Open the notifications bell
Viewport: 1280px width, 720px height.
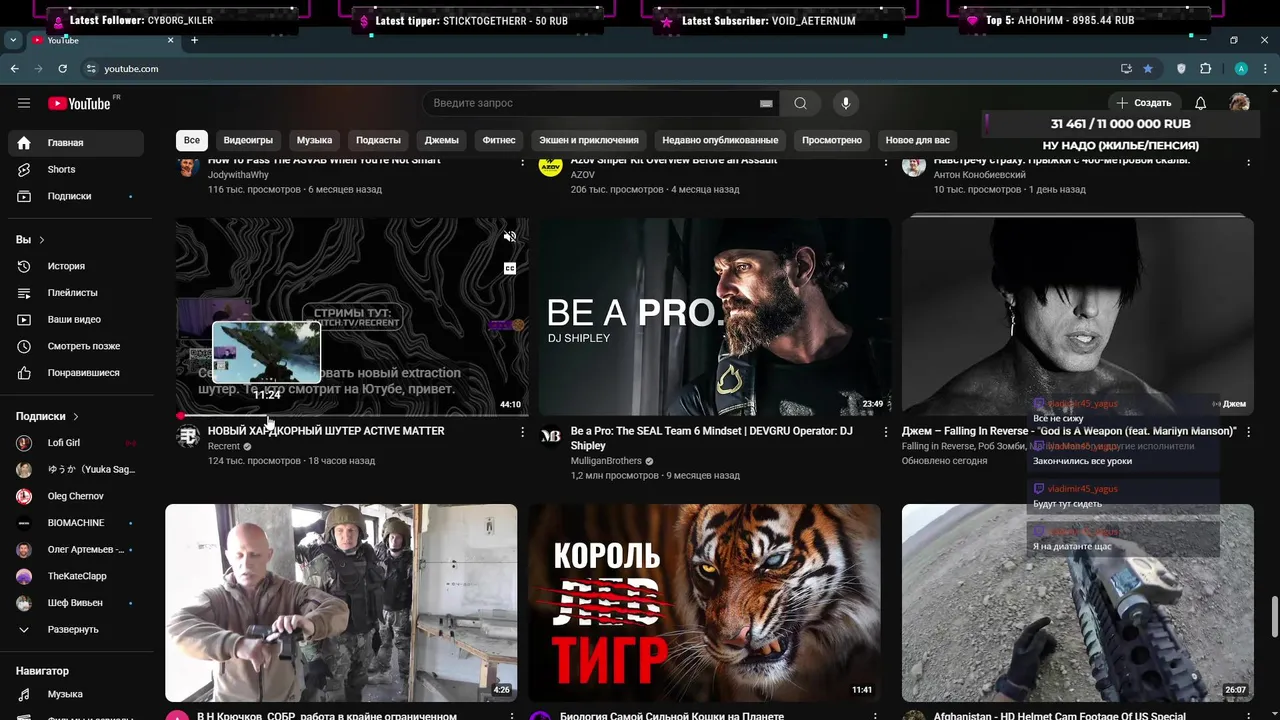click(x=1200, y=103)
